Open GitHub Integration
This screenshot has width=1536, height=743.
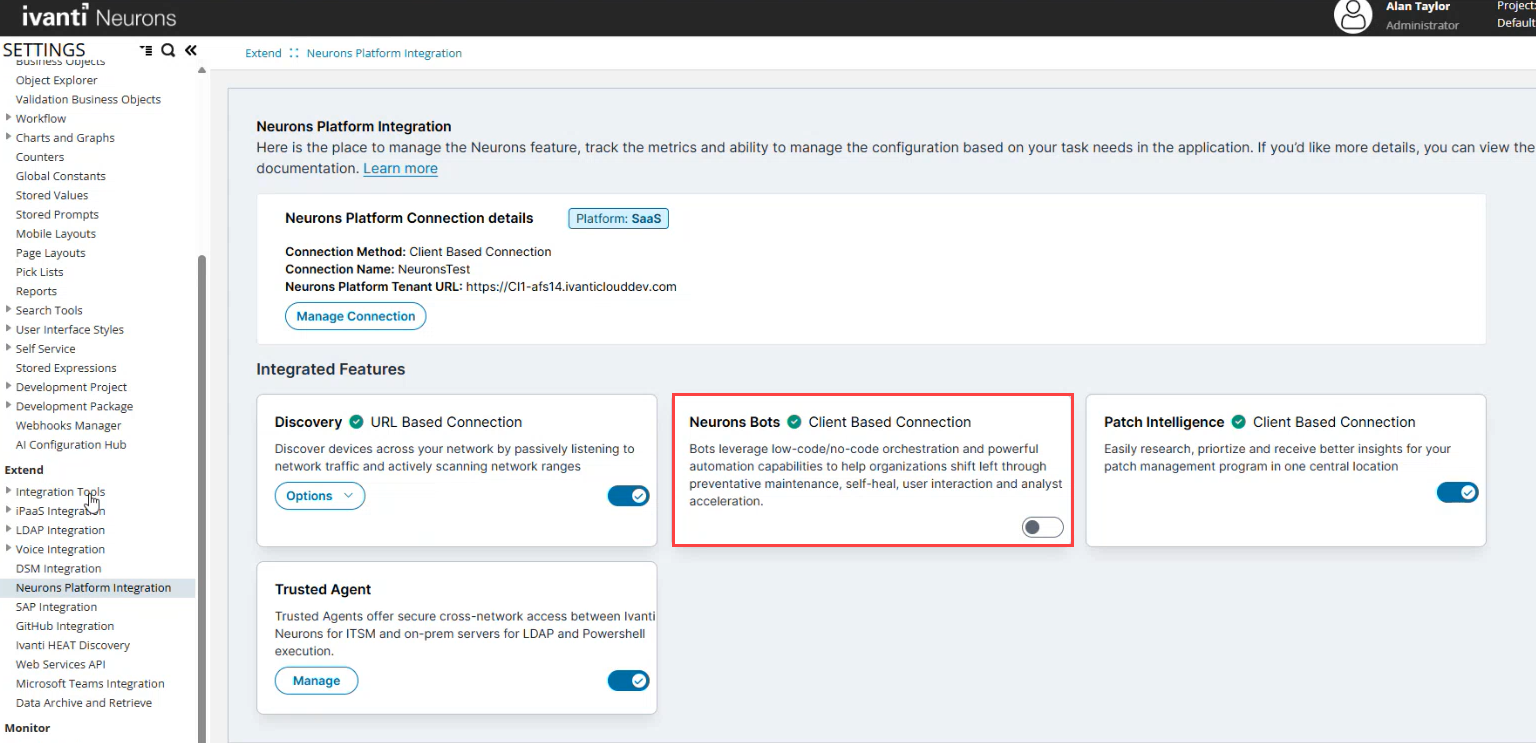(x=65, y=626)
